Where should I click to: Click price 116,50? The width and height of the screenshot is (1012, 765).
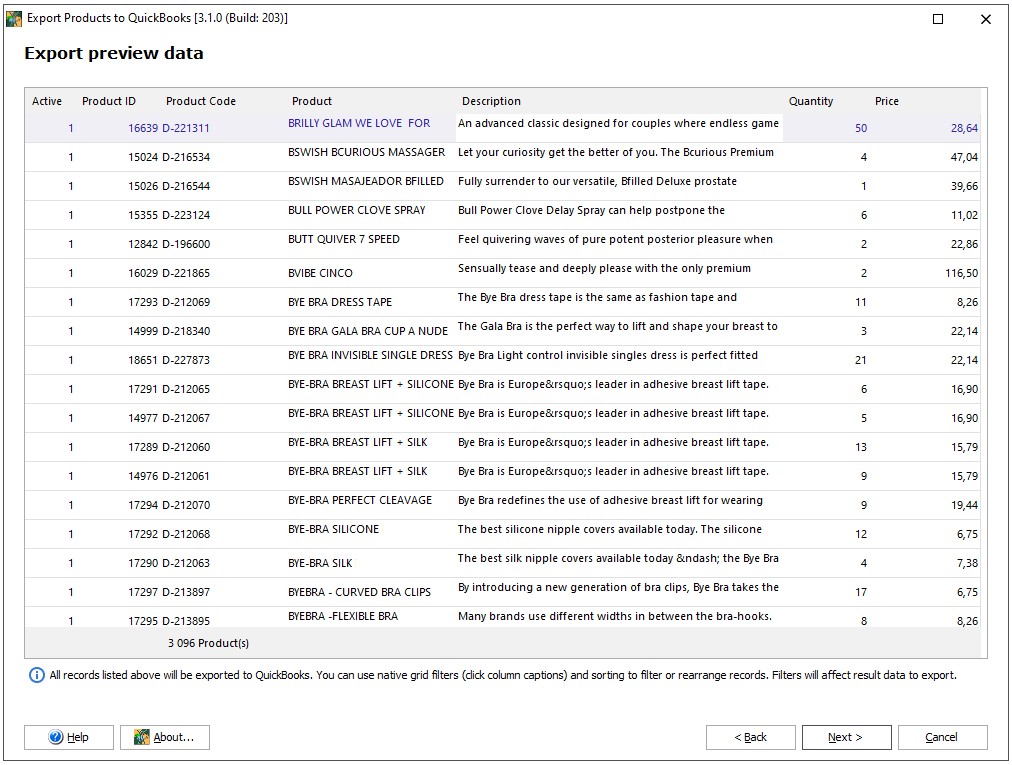pos(962,274)
